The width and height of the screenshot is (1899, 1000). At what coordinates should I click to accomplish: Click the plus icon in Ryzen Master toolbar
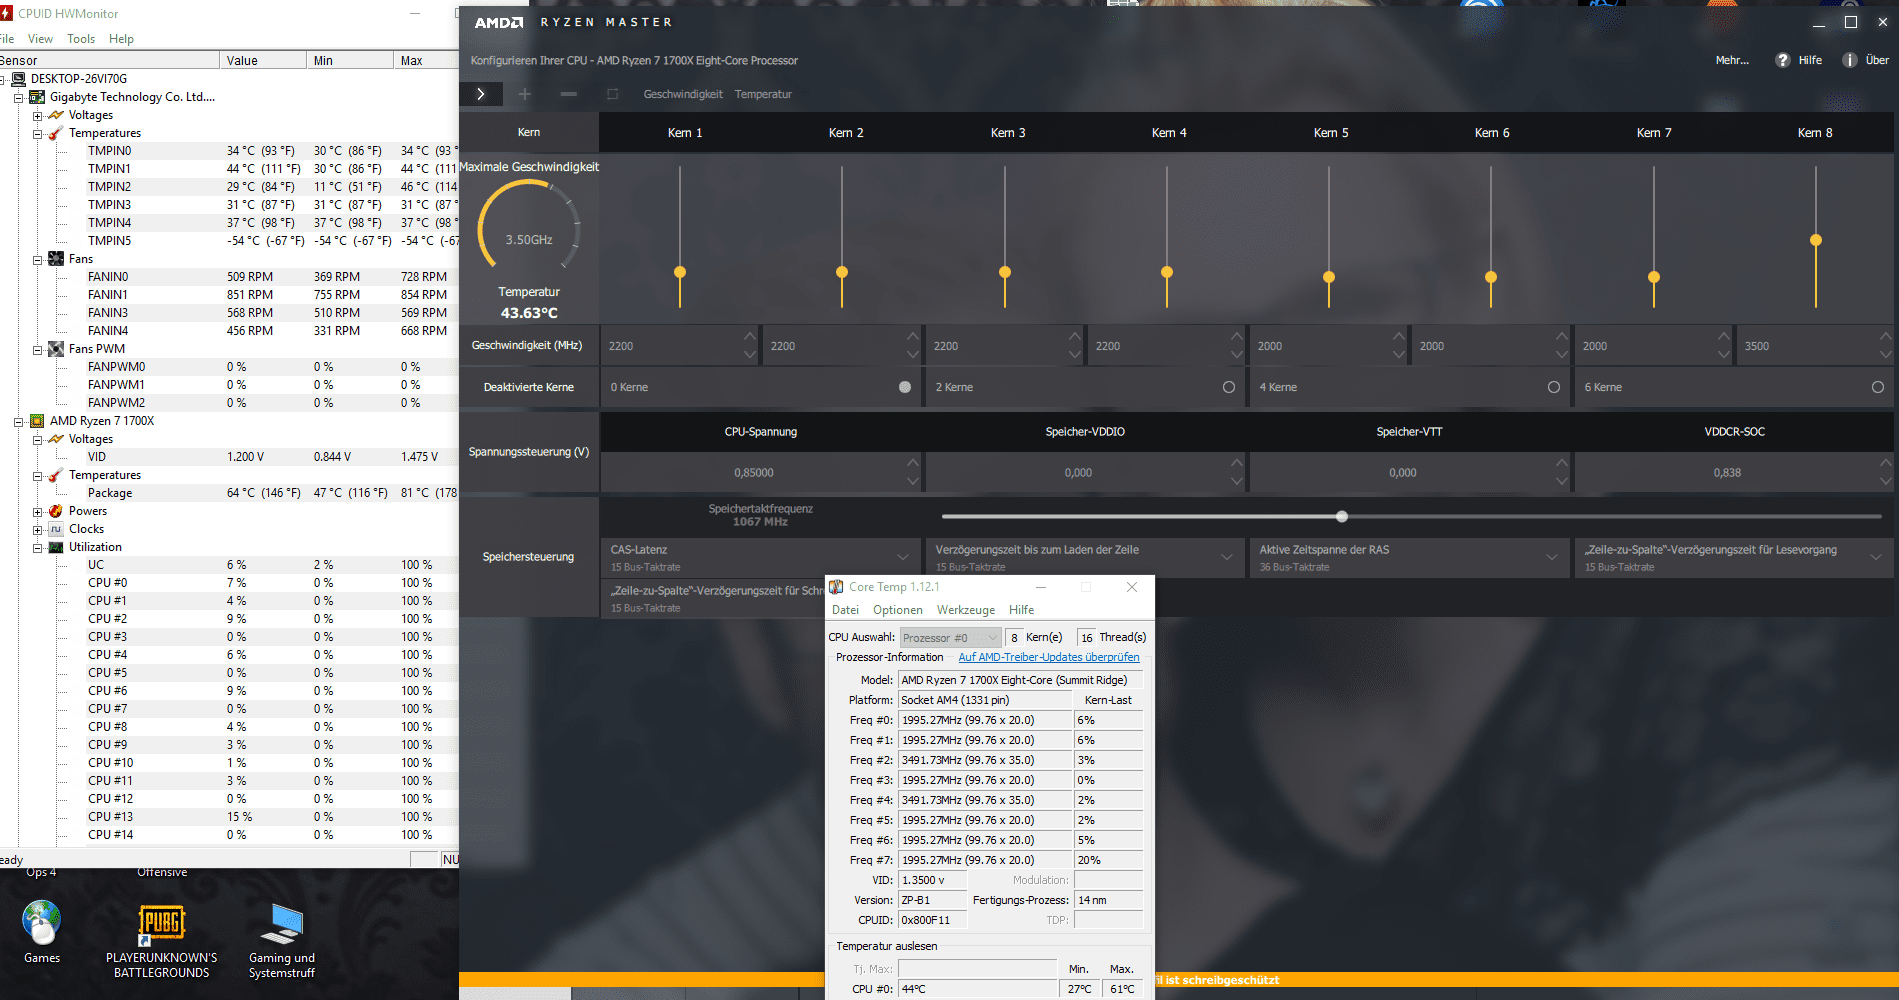(x=525, y=94)
